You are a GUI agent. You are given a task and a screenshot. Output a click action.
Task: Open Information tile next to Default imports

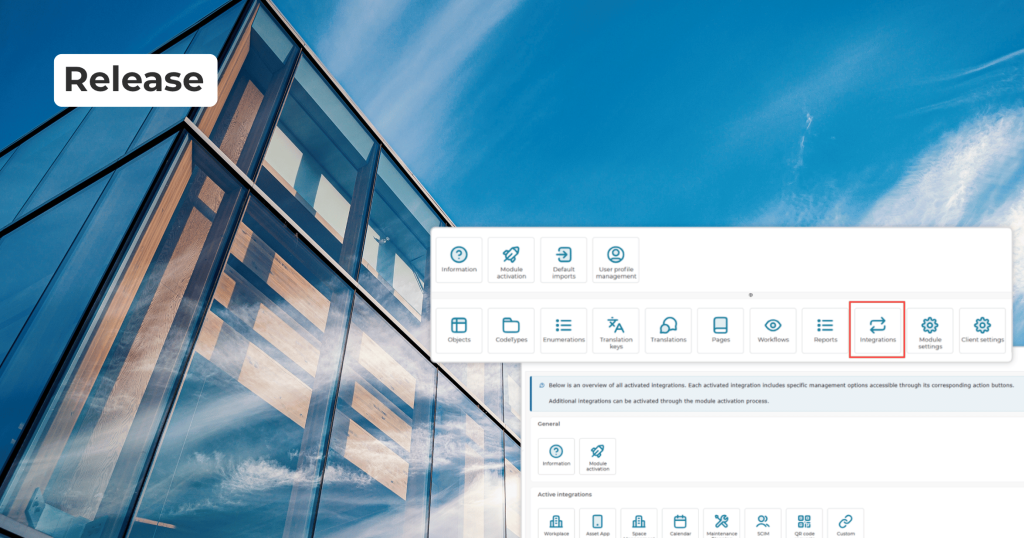(x=459, y=260)
